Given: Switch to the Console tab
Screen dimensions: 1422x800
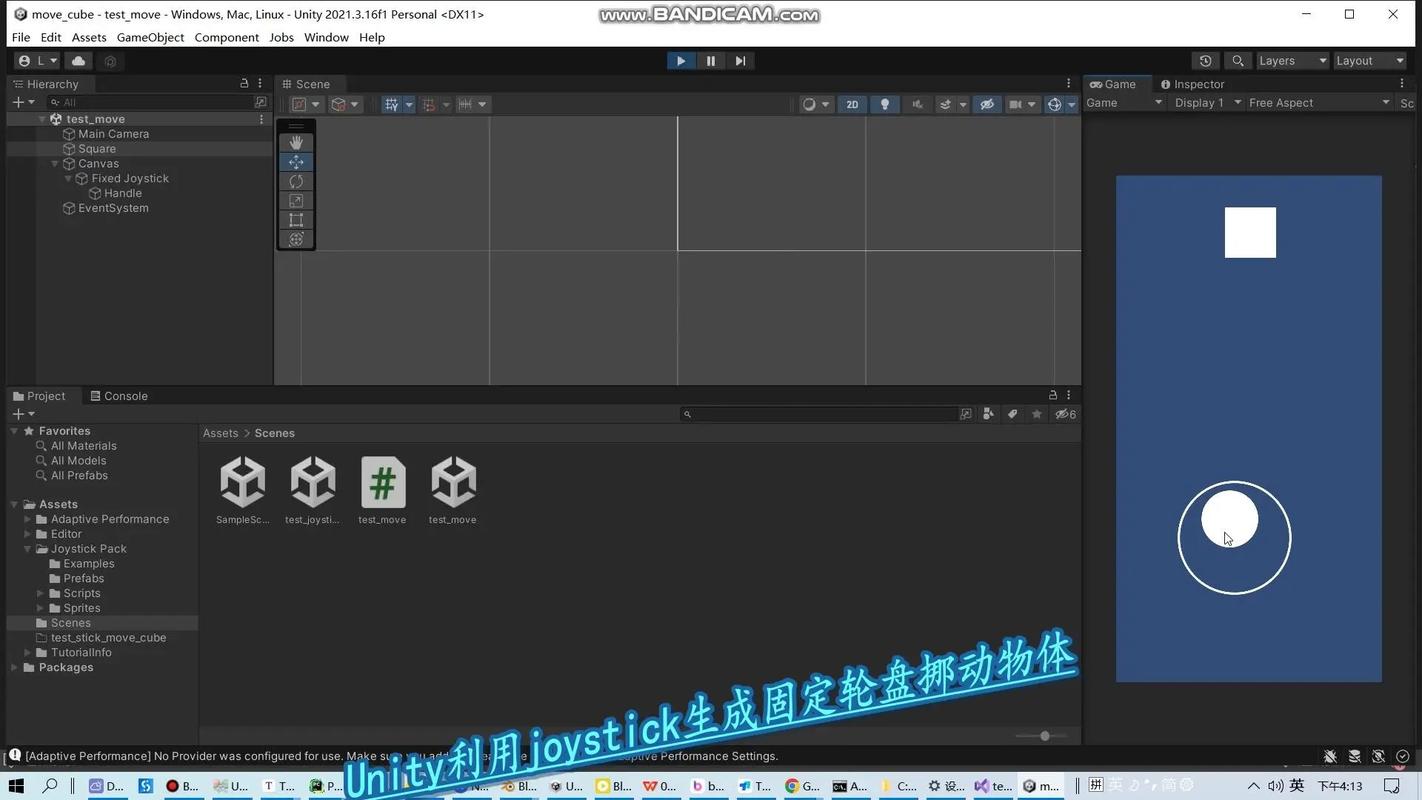Looking at the screenshot, I should tap(119, 396).
